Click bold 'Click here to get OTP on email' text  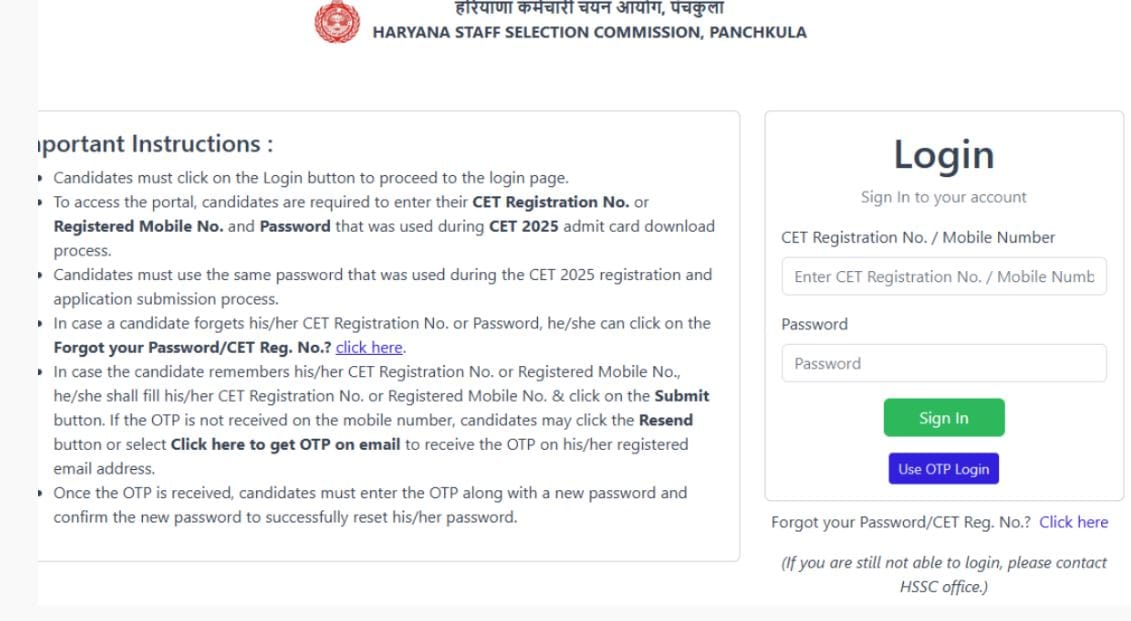point(285,444)
